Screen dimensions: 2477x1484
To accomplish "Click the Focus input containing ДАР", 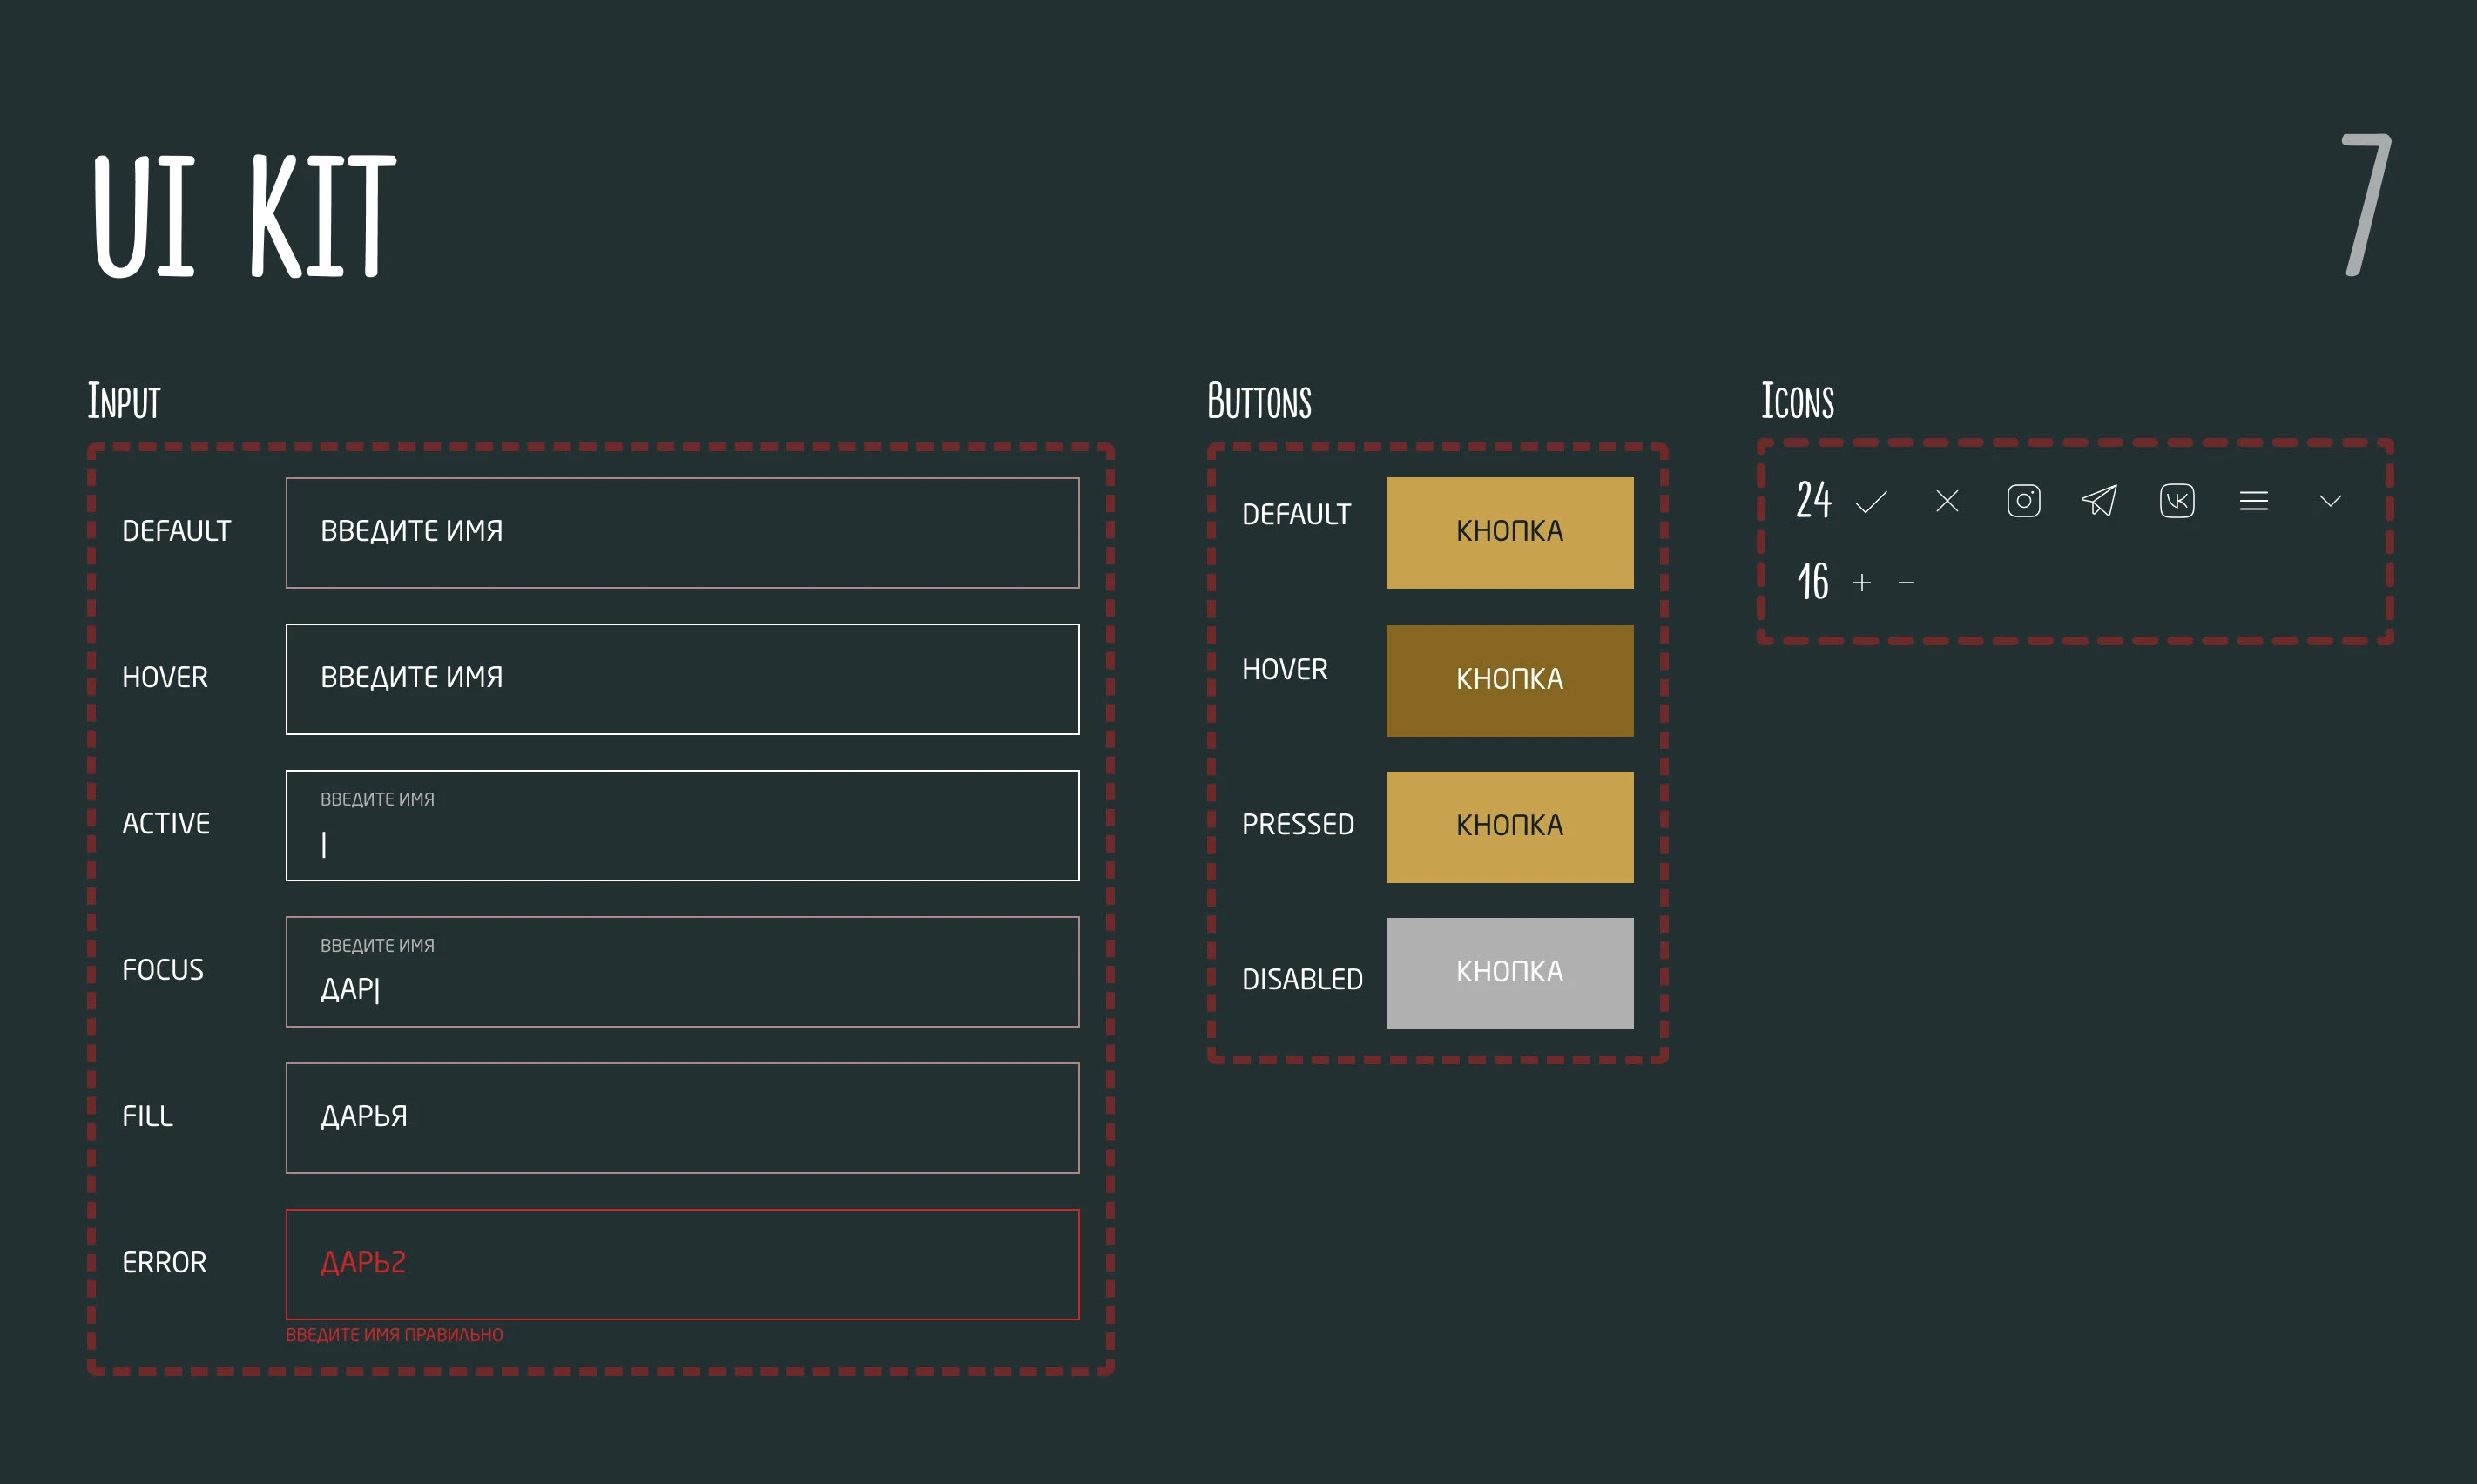I will (x=682, y=971).
